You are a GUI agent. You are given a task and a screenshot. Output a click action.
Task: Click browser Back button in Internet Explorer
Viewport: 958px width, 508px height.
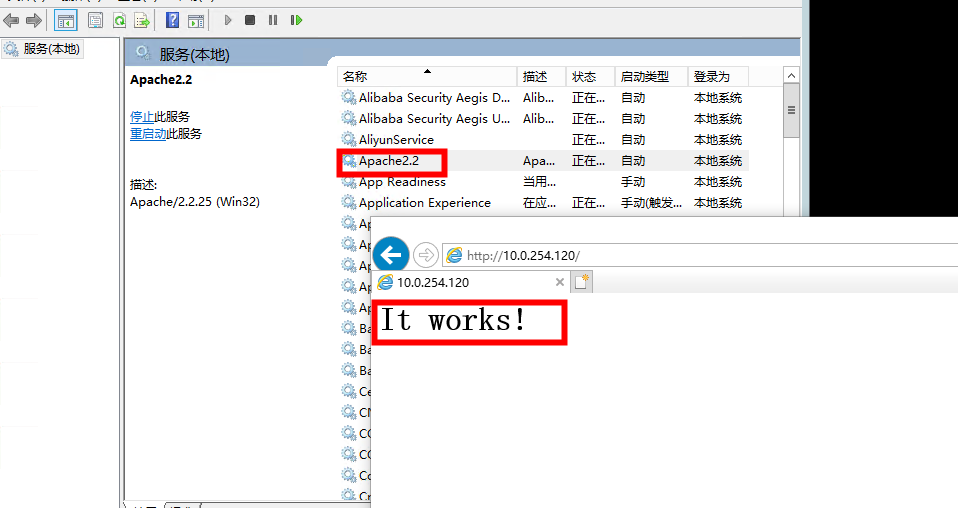(x=391, y=254)
